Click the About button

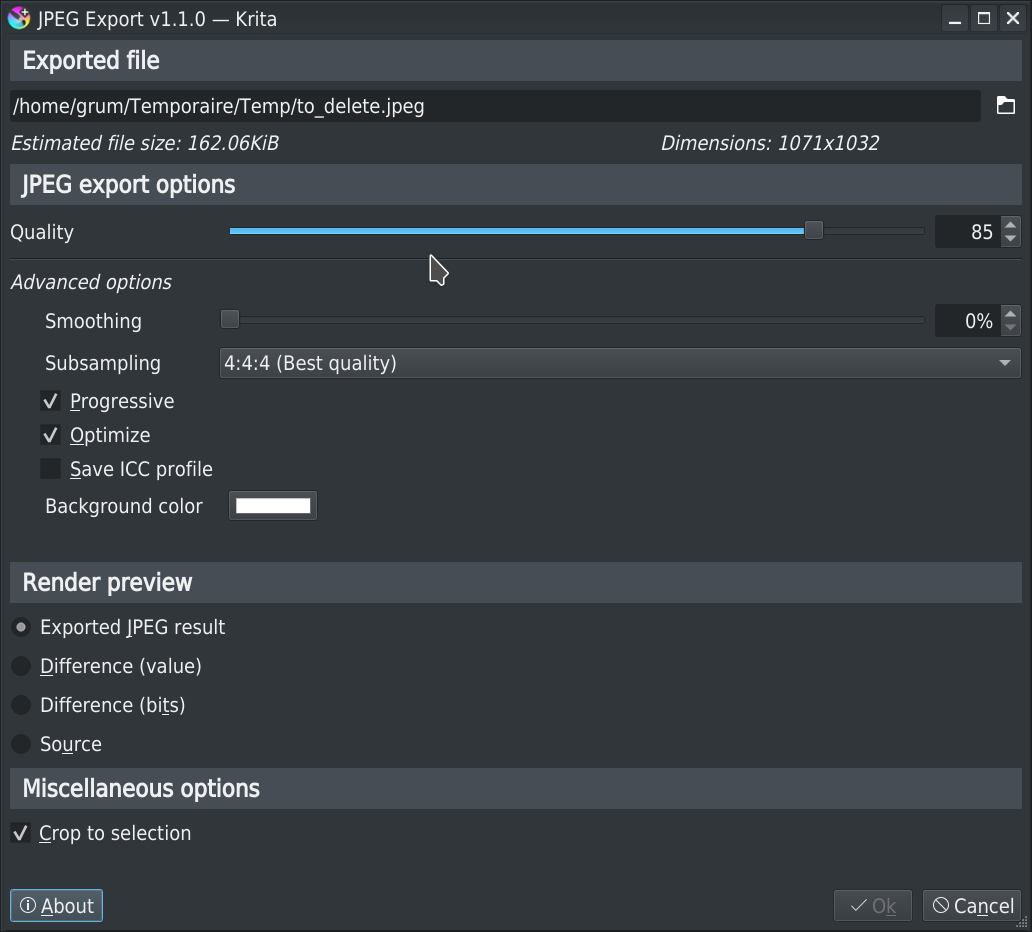pos(56,906)
